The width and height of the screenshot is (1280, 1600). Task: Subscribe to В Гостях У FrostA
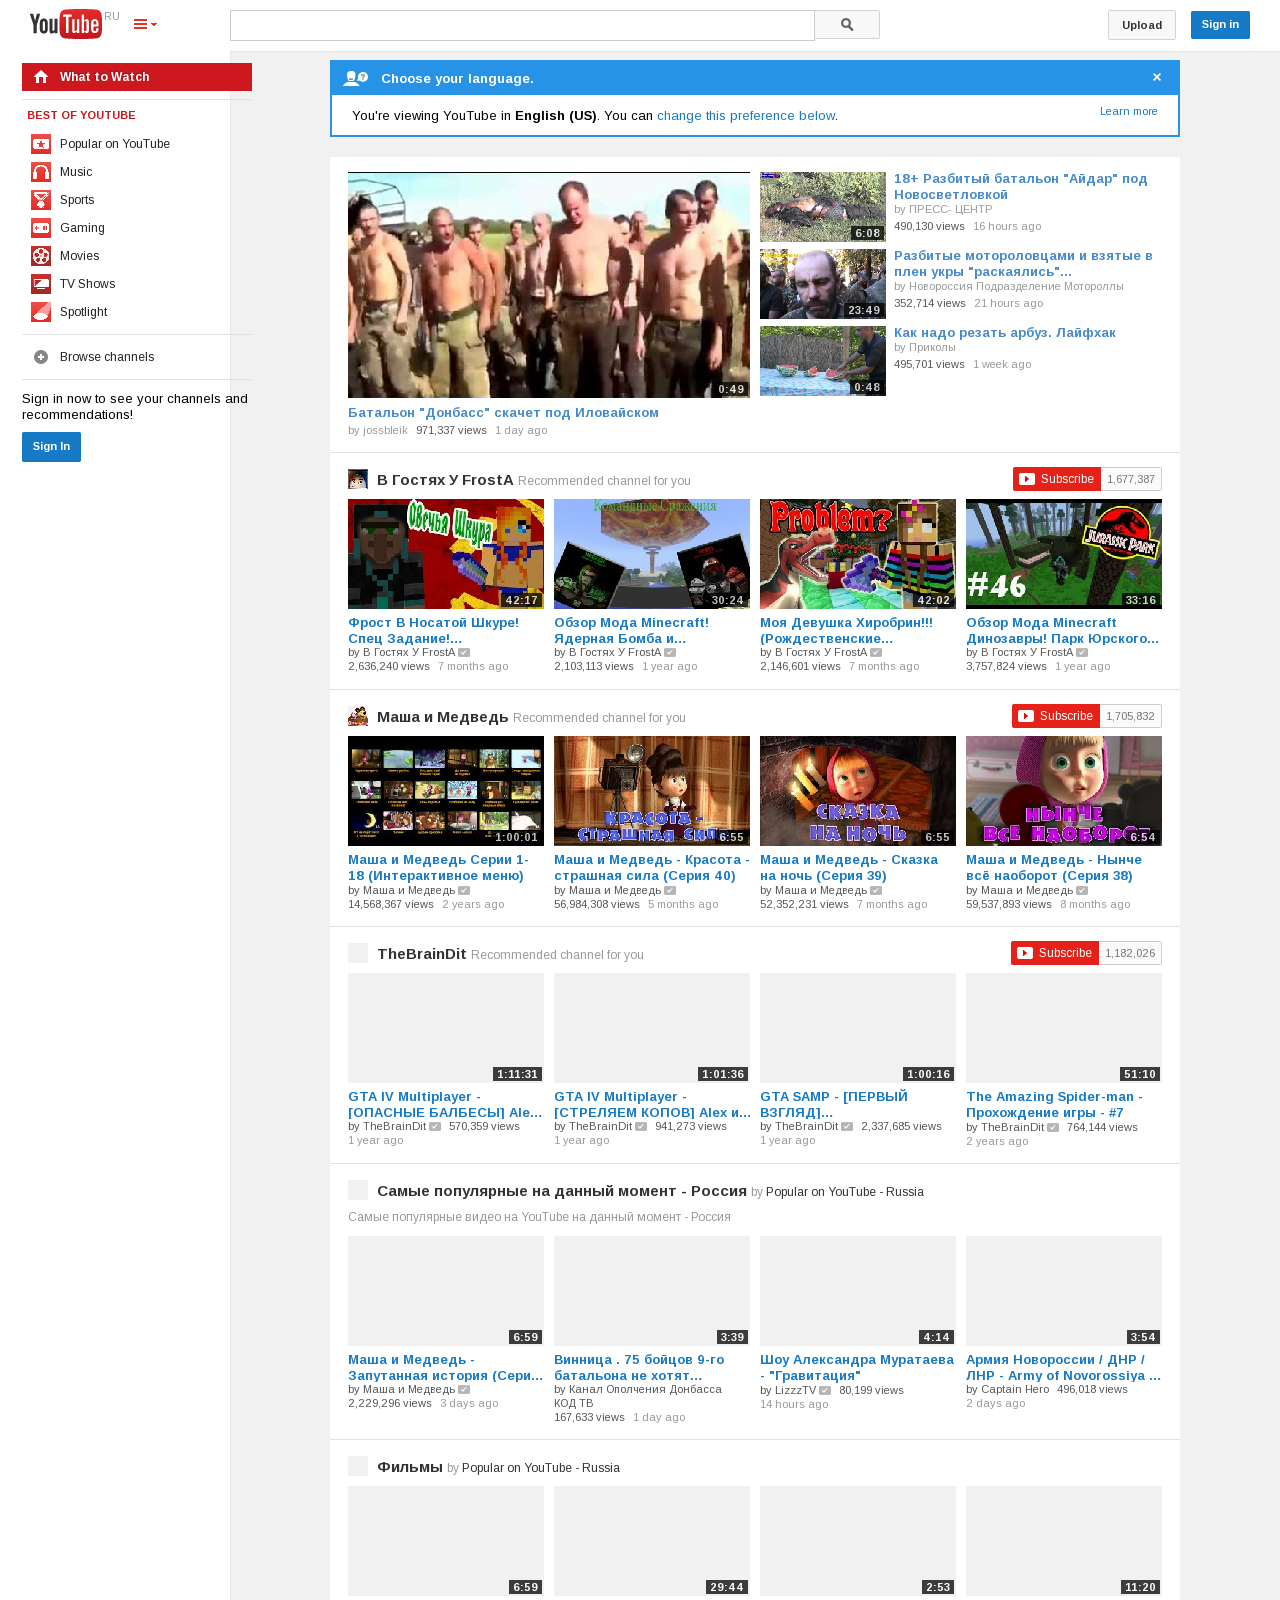(1057, 479)
